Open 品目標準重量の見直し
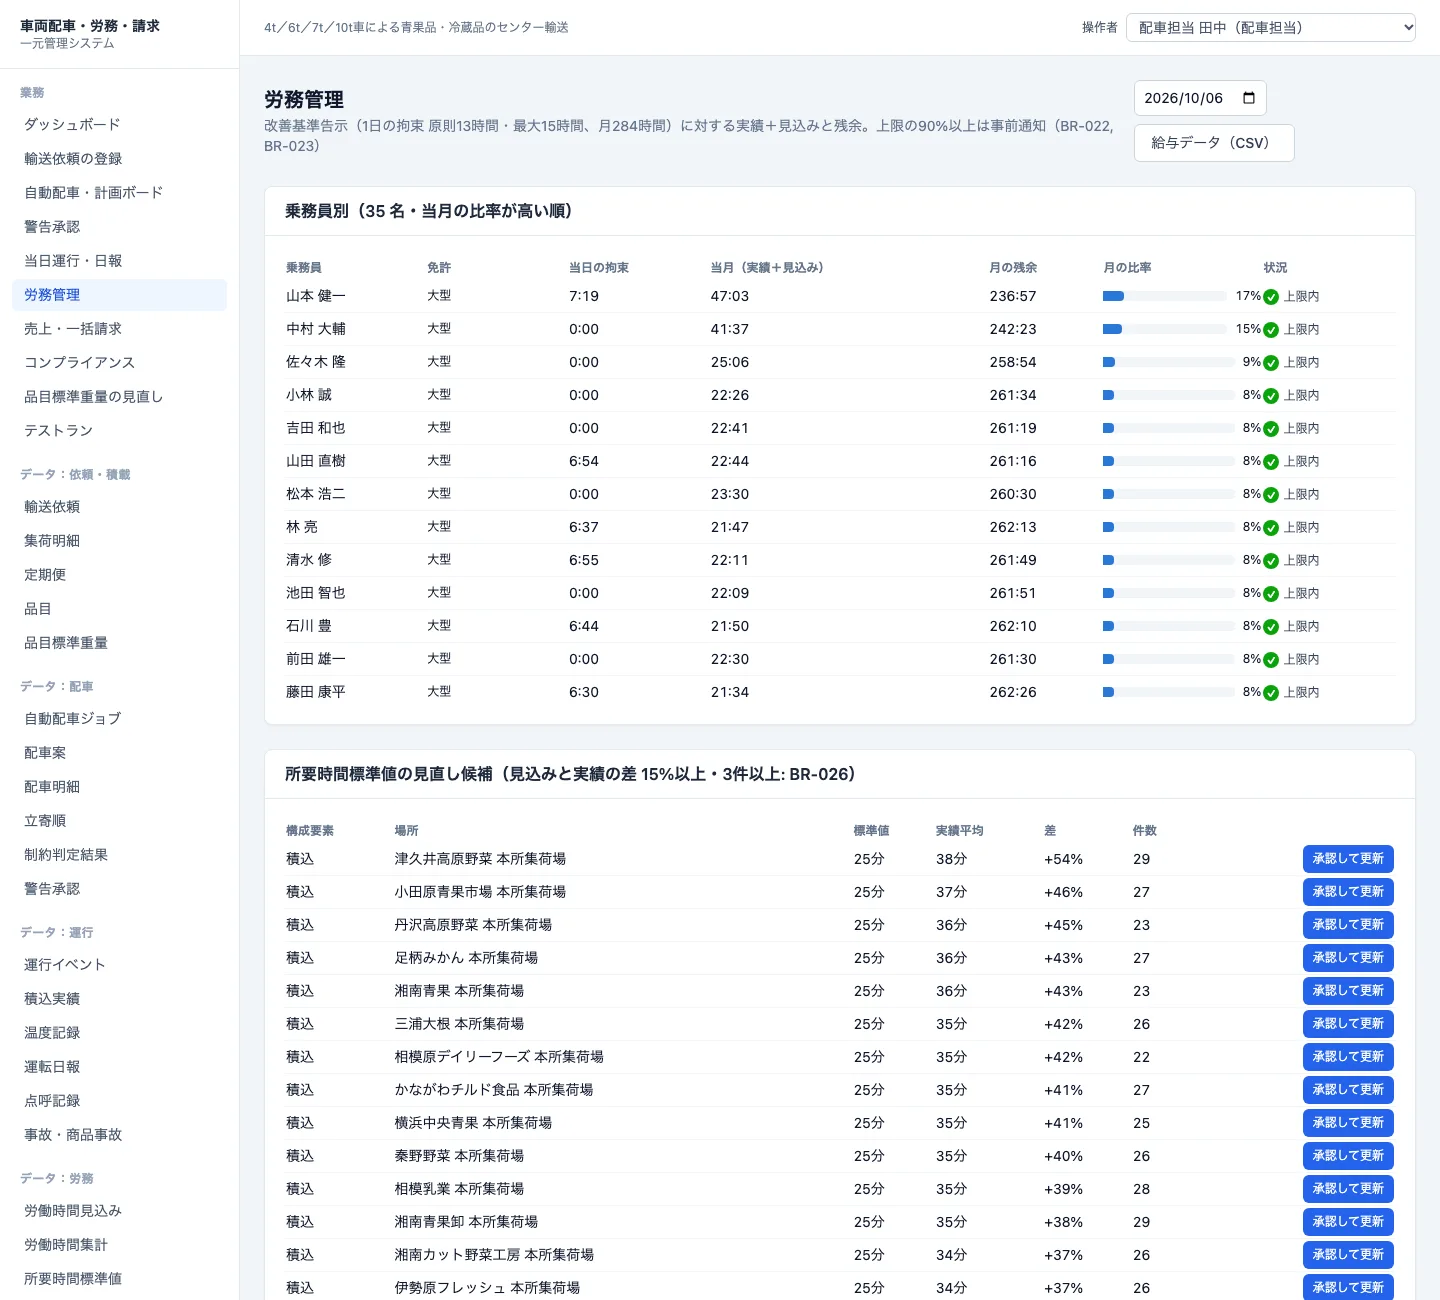1440x1300 pixels. coord(119,397)
